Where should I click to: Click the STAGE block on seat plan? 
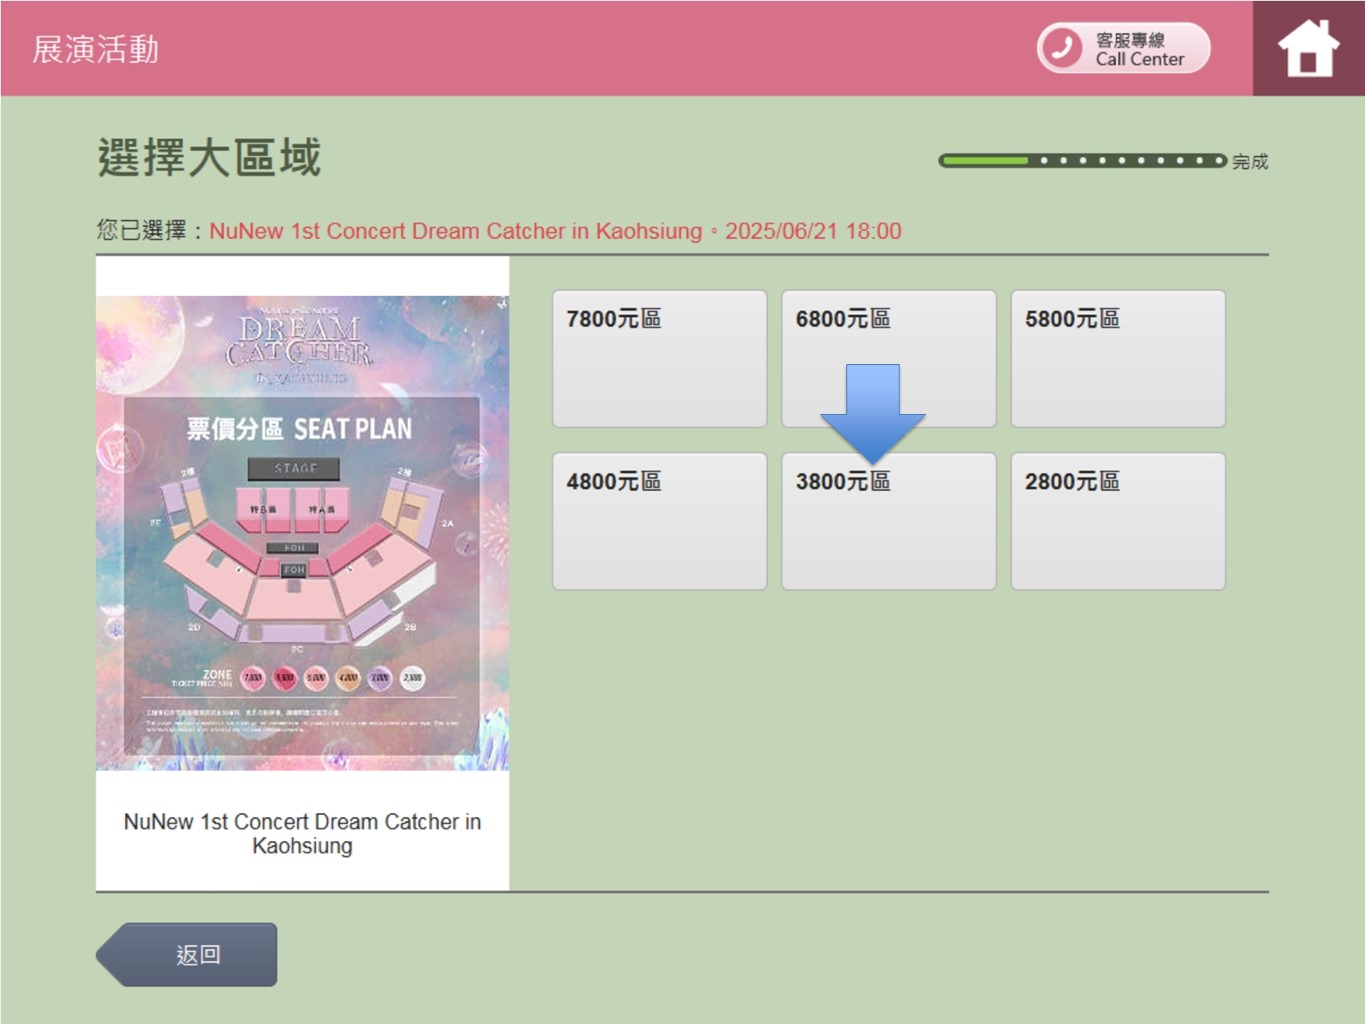click(294, 468)
